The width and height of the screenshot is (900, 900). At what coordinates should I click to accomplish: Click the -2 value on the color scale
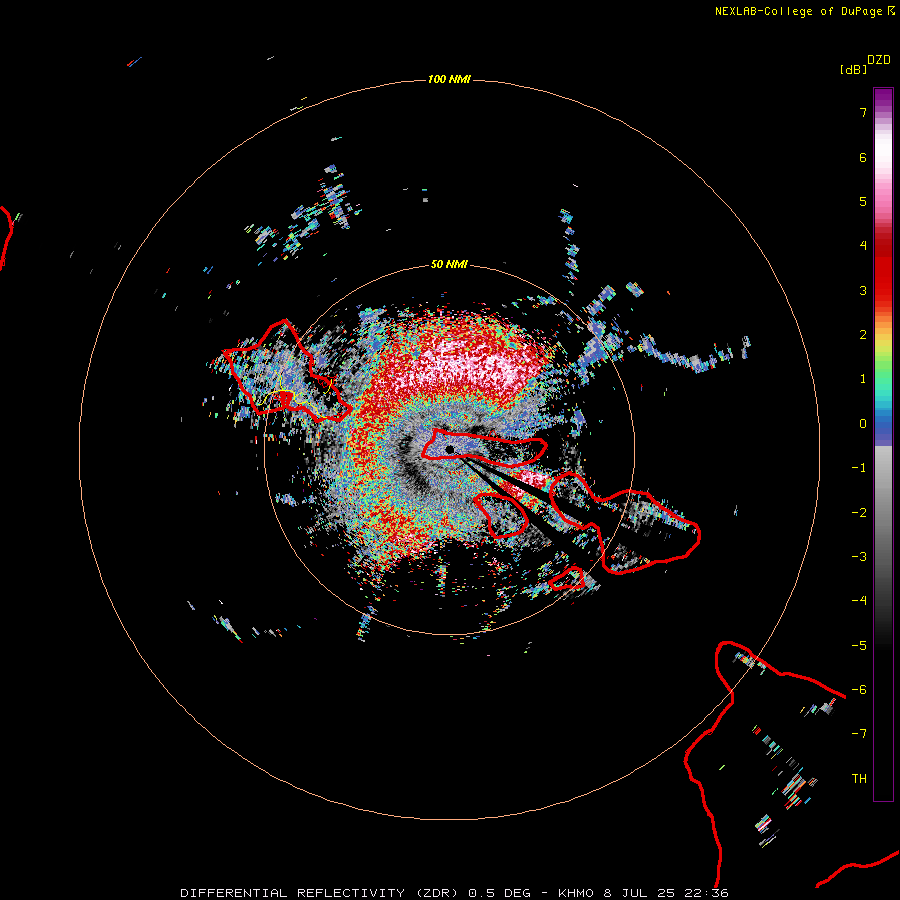tap(859, 513)
